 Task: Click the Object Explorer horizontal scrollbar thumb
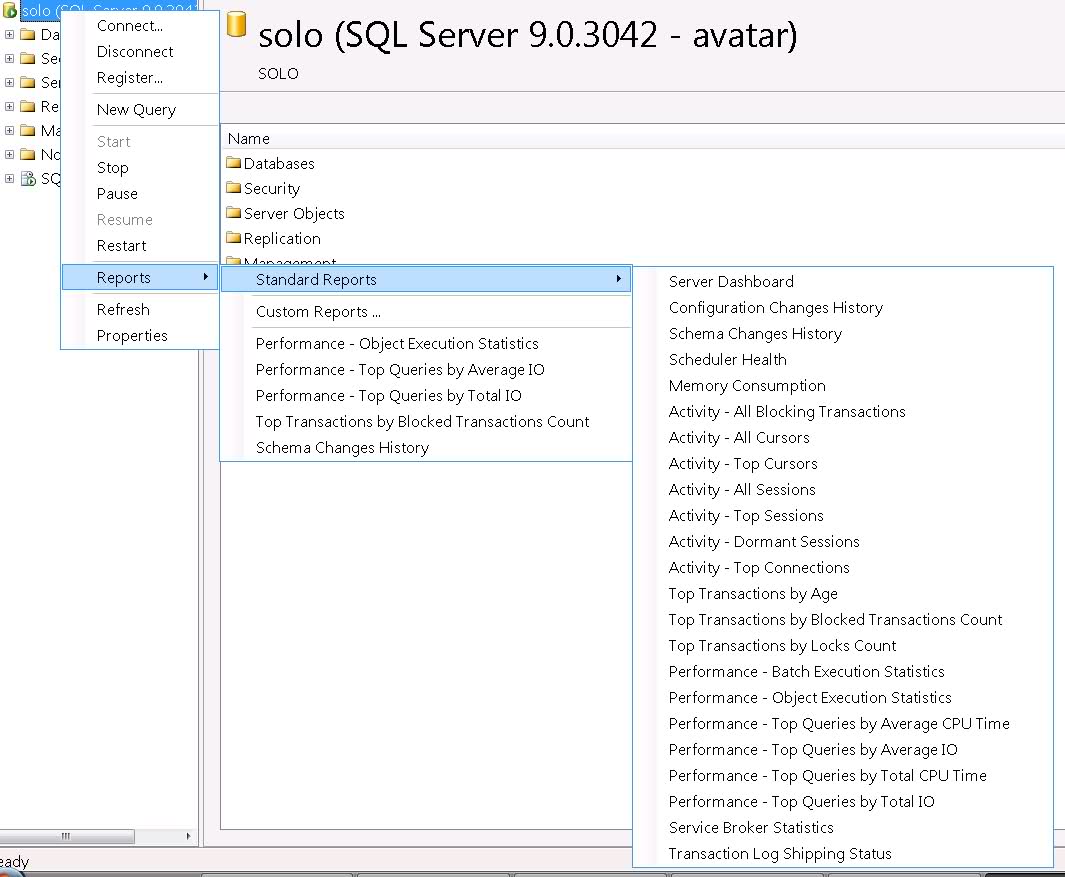point(67,836)
